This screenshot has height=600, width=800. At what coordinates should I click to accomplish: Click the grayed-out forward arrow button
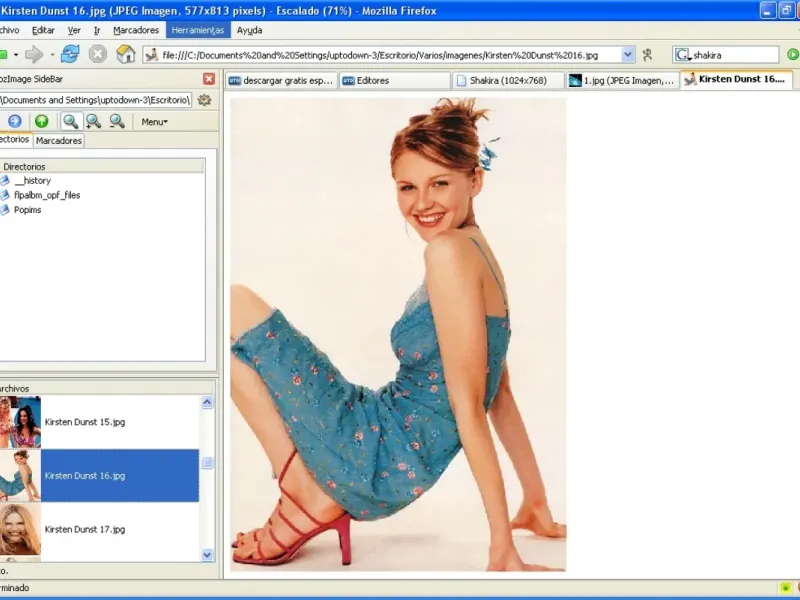click(34, 55)
